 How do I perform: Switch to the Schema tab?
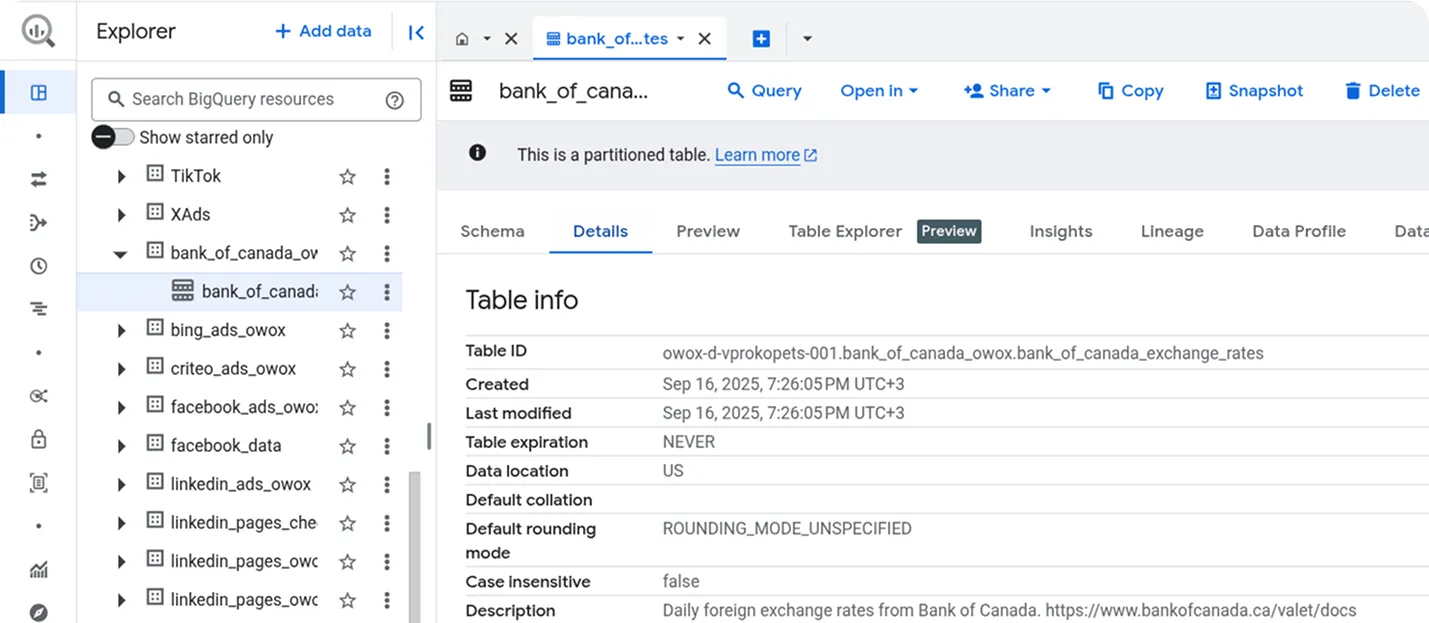tap(492, 231)
